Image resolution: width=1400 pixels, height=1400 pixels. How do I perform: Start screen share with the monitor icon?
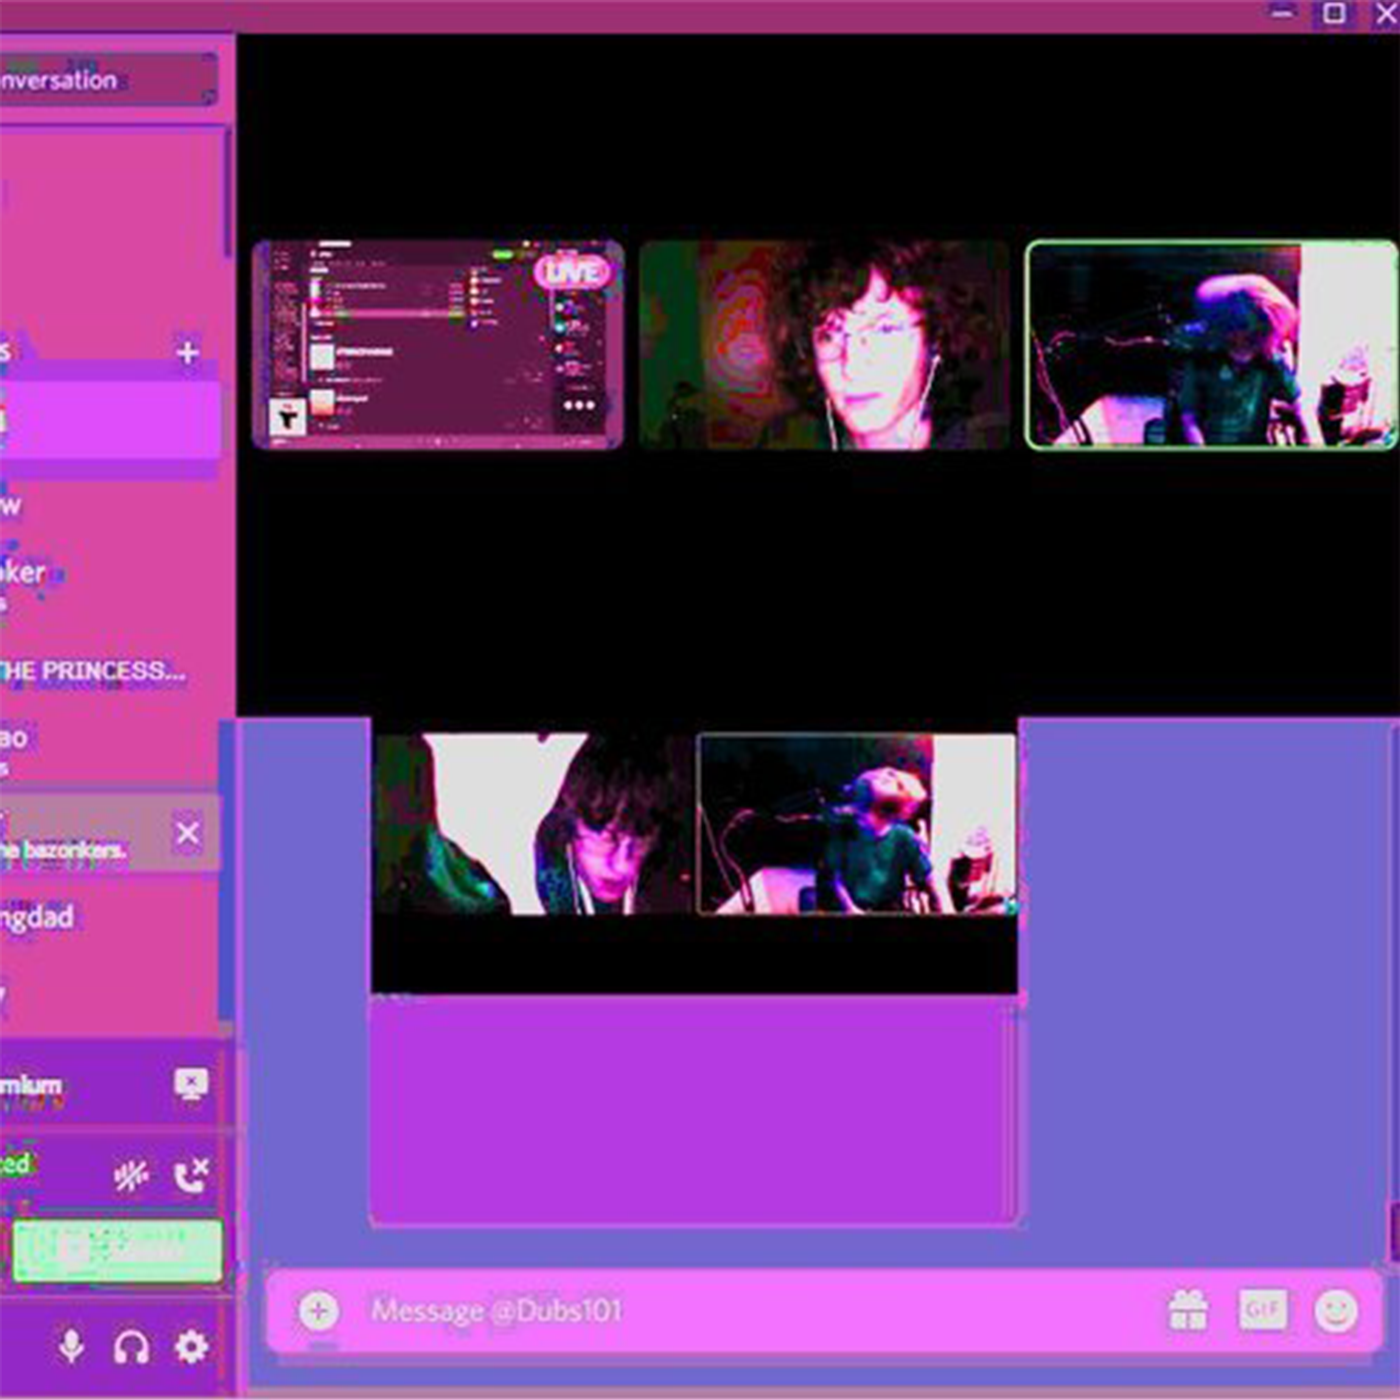coord(190,1084)
